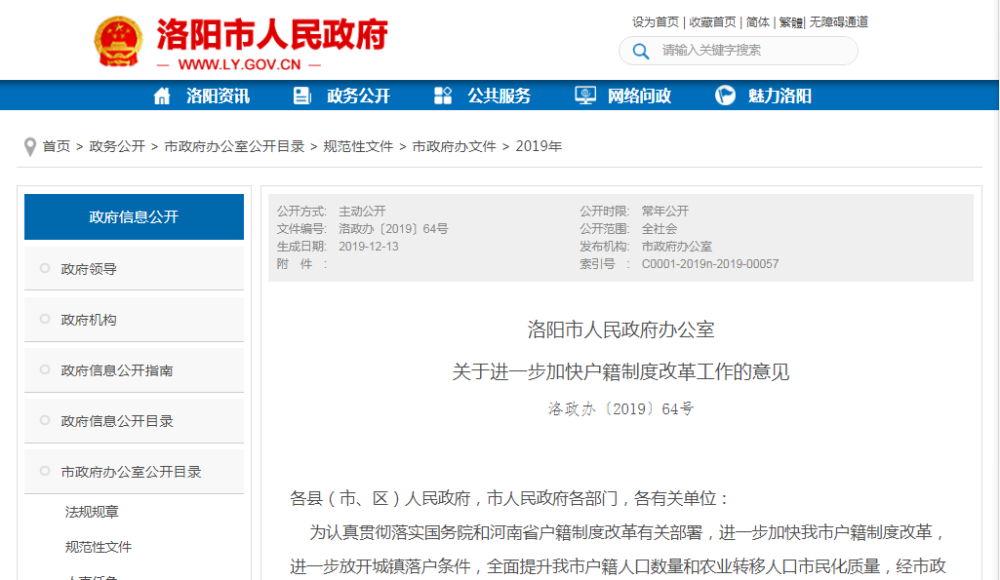Click the 常年公开 time limit value
The width and height of the screenshot is (1000, 580).
665,211
